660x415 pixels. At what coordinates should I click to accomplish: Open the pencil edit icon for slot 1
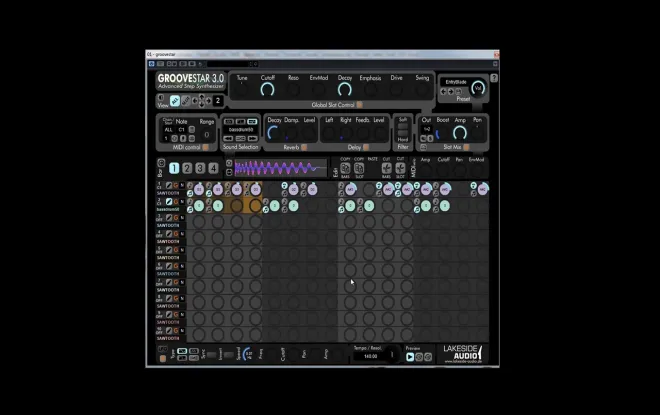point(169,185)
